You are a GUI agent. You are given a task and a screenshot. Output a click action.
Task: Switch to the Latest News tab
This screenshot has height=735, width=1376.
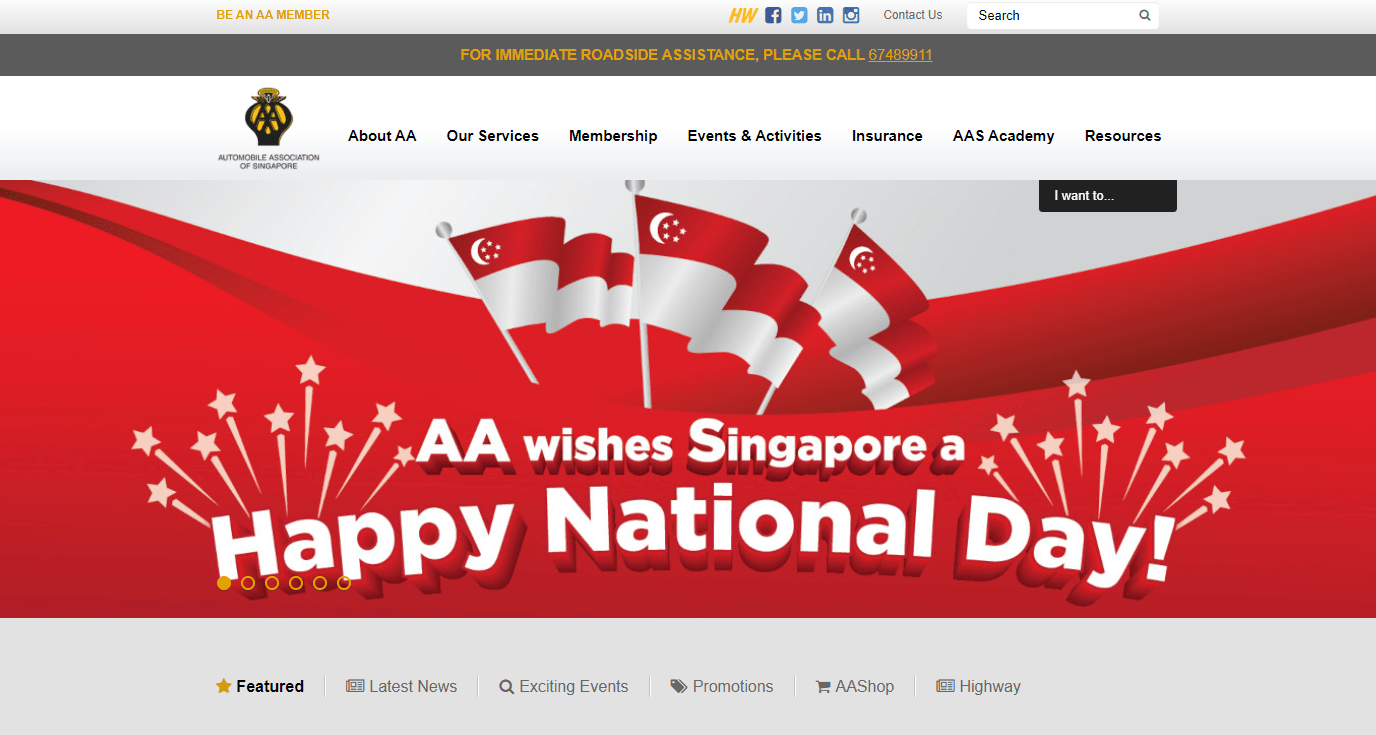point(402,687)
